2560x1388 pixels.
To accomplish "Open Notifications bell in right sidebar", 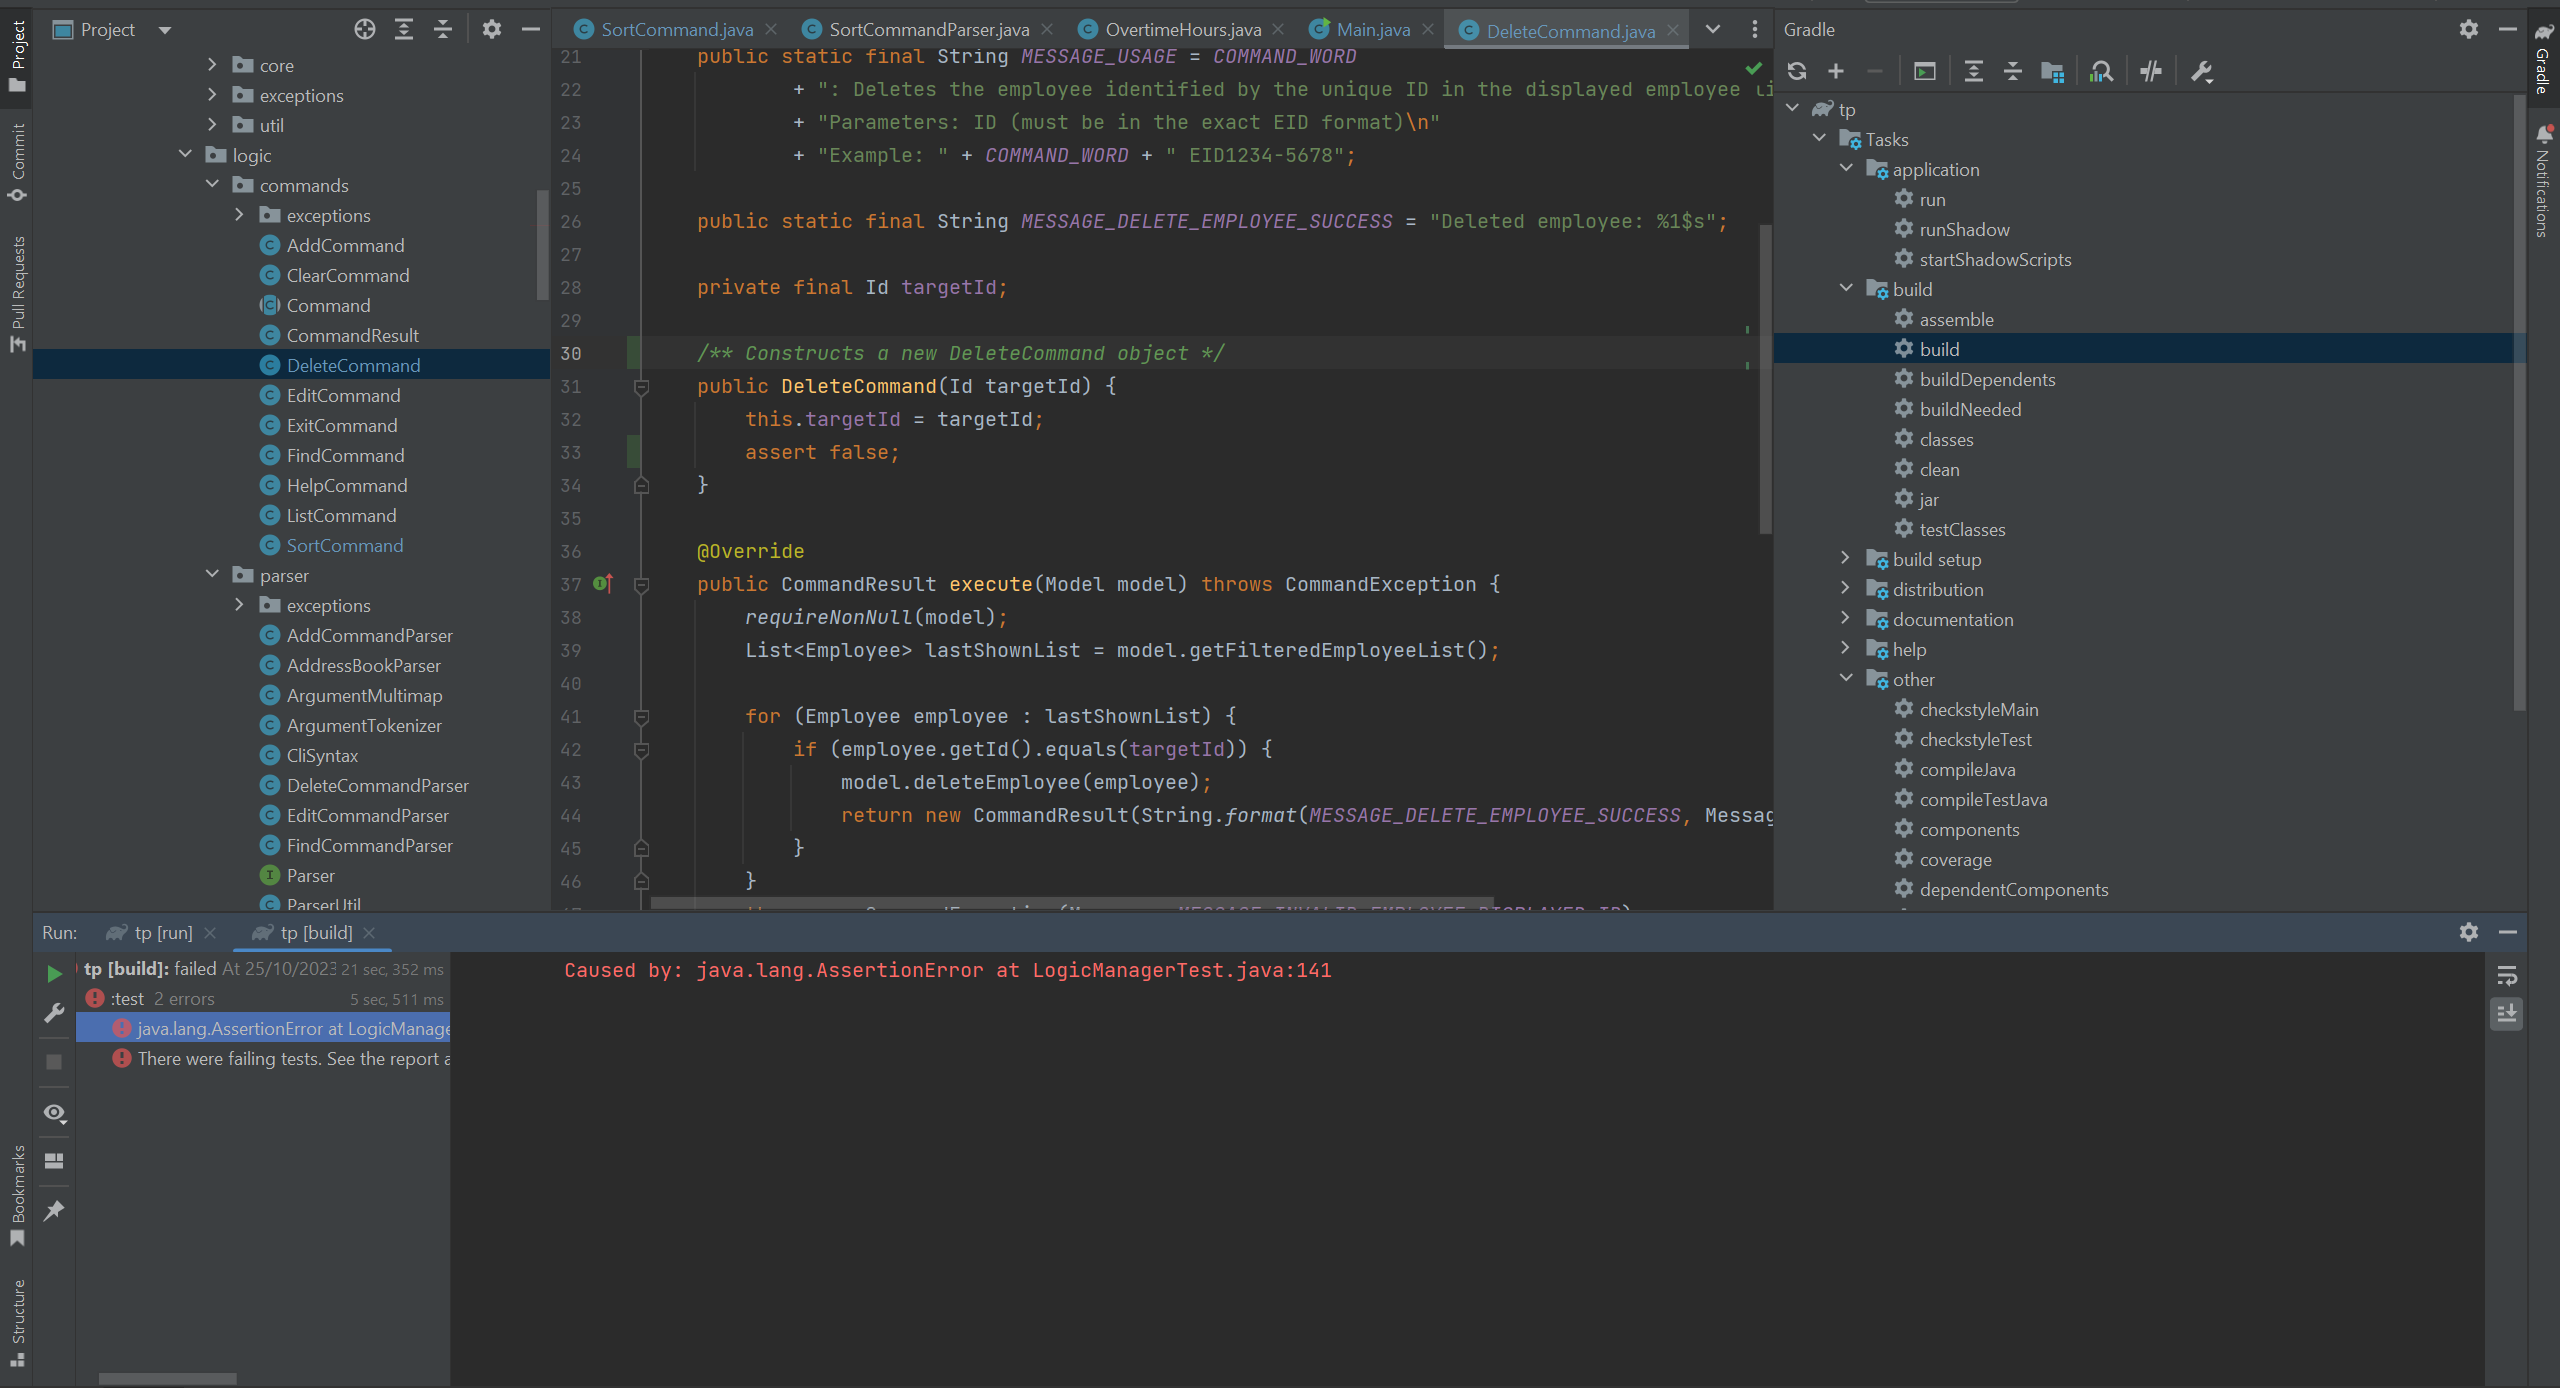I will click(2543, 135).
